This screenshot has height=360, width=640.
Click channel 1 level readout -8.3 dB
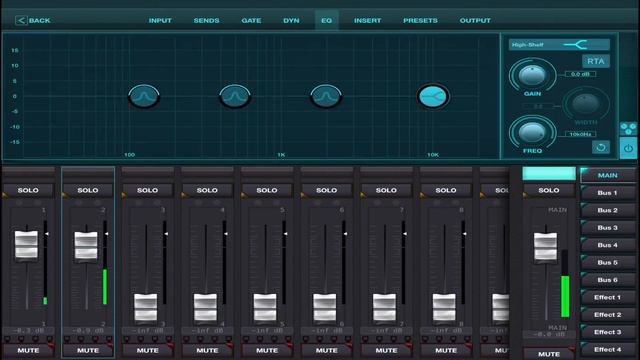click(28, 331)
